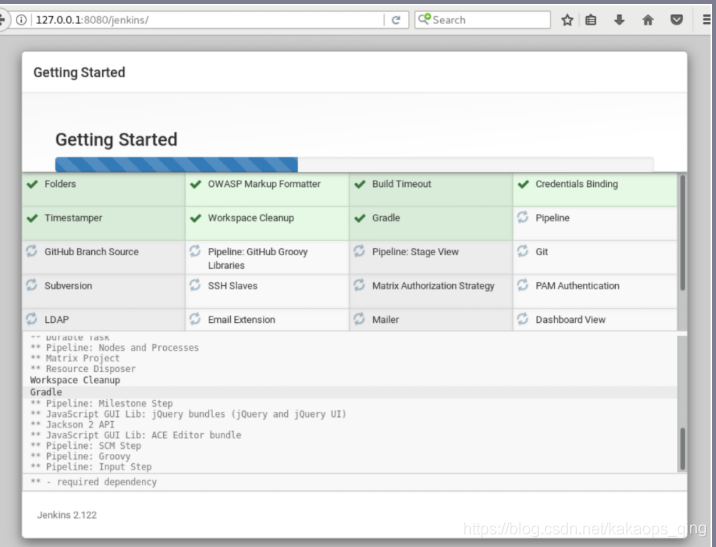
Task: Select the OWASP Markup Formatter plugin cell
Action: (266, 185)
